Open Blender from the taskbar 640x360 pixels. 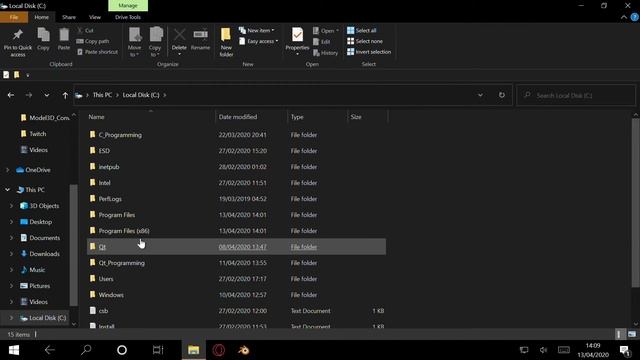[244, 350]
